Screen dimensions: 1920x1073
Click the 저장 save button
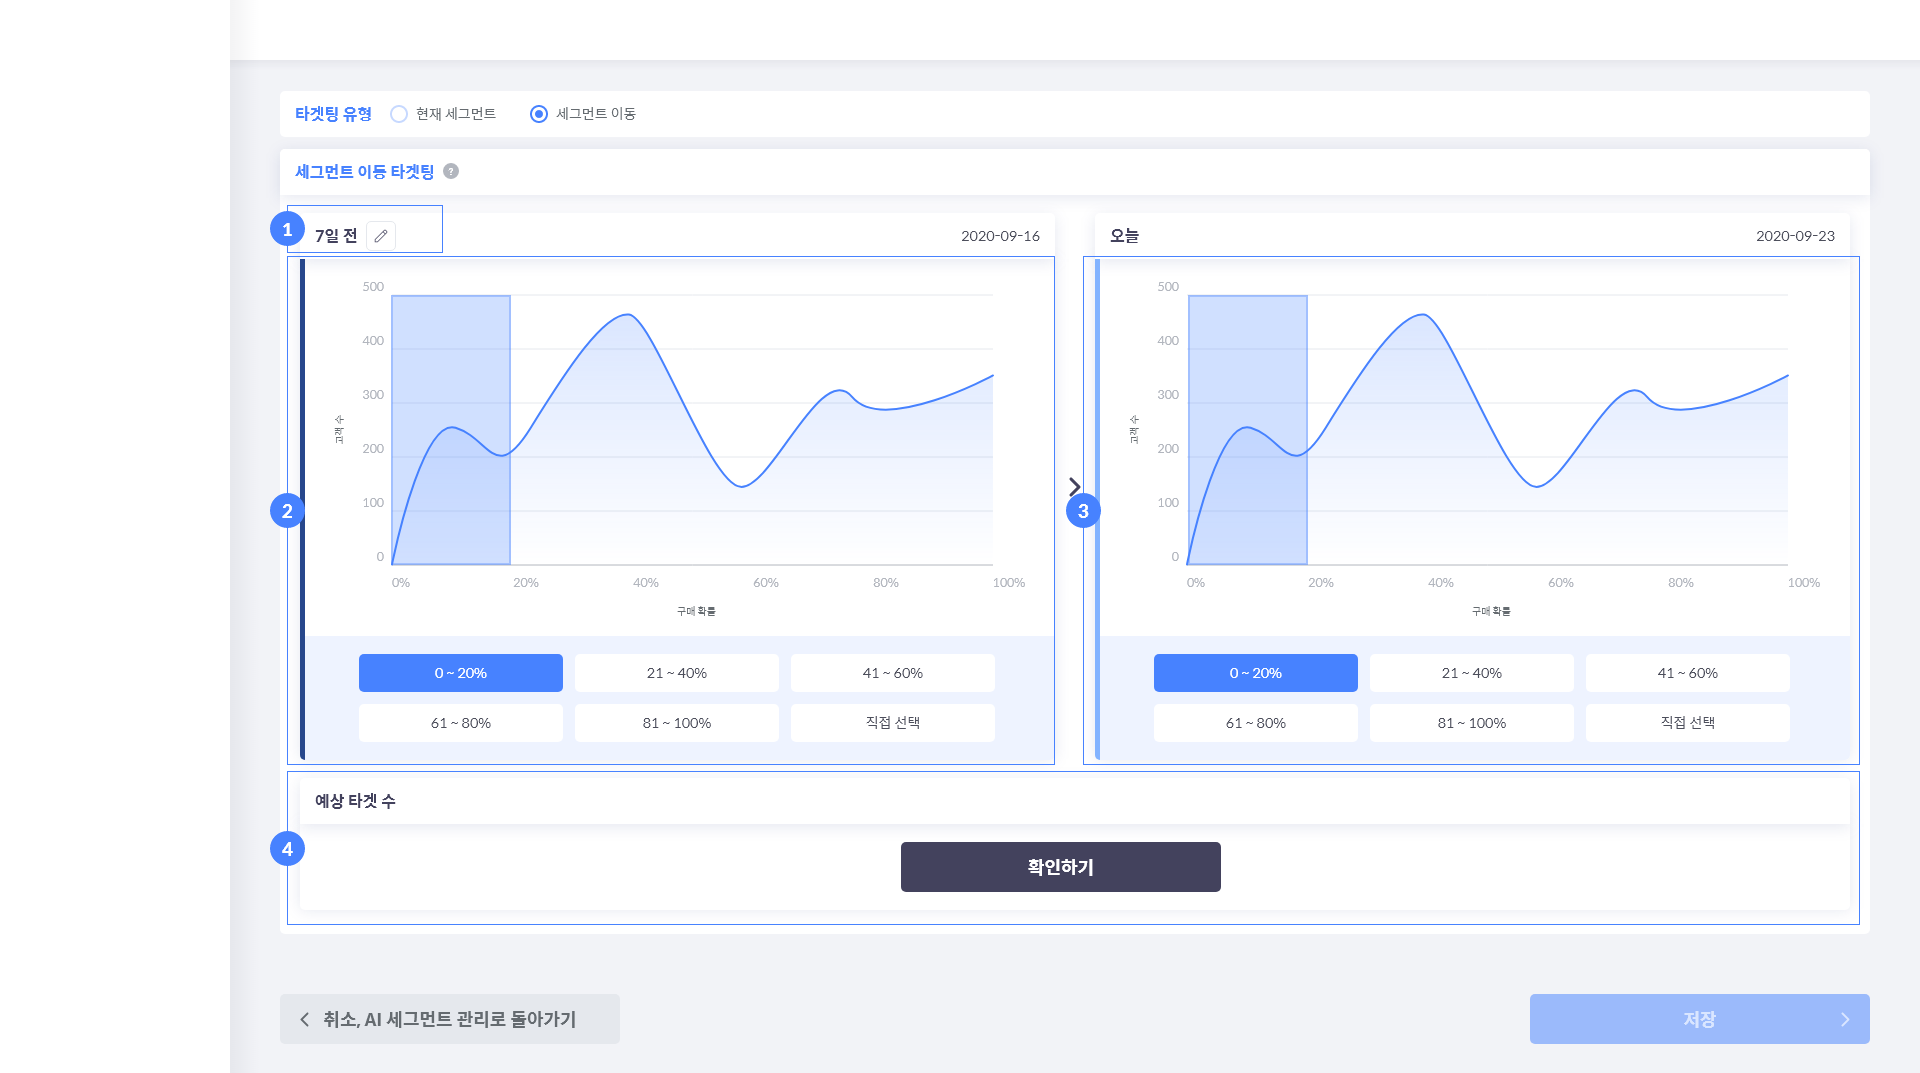point(1699,1019)
